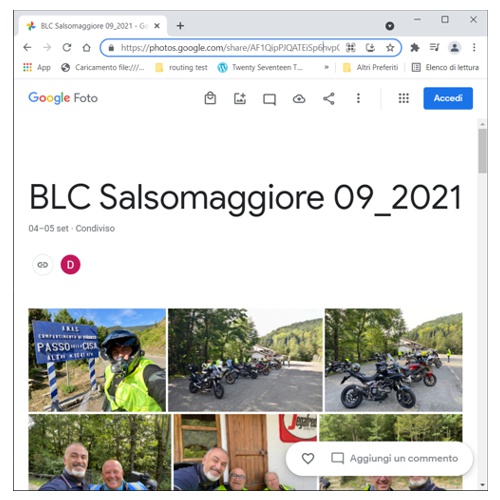Open the print shop bag icon
The height and width of the screenshot is (500, 500).
(x=210, y=98)
